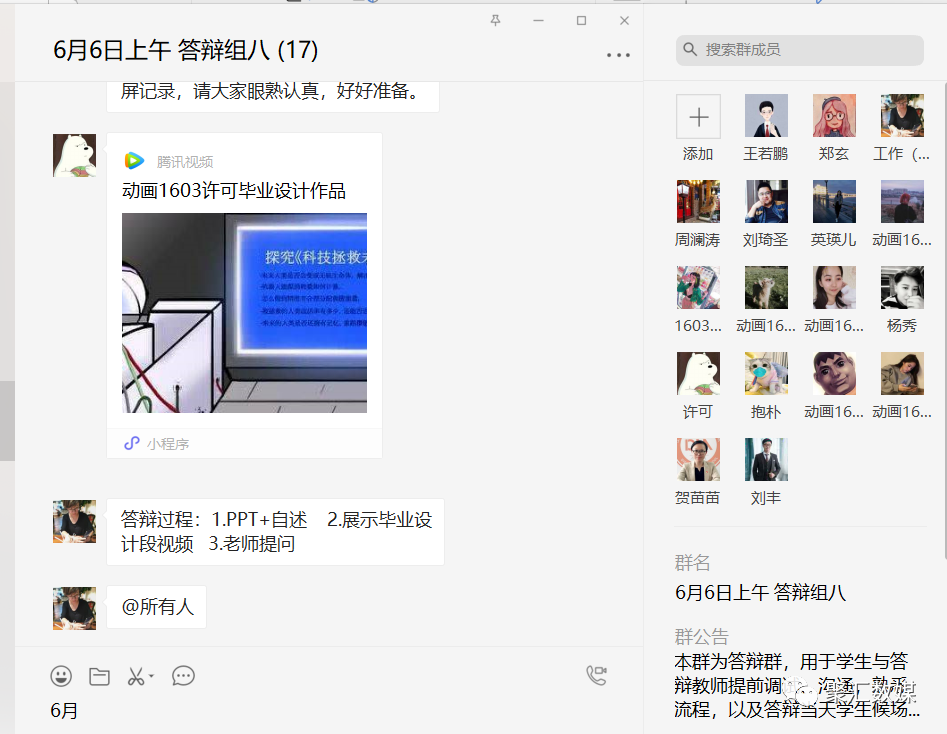
Task: Expand the screenshot options dropdown arrow
Action: click(152, 677)
